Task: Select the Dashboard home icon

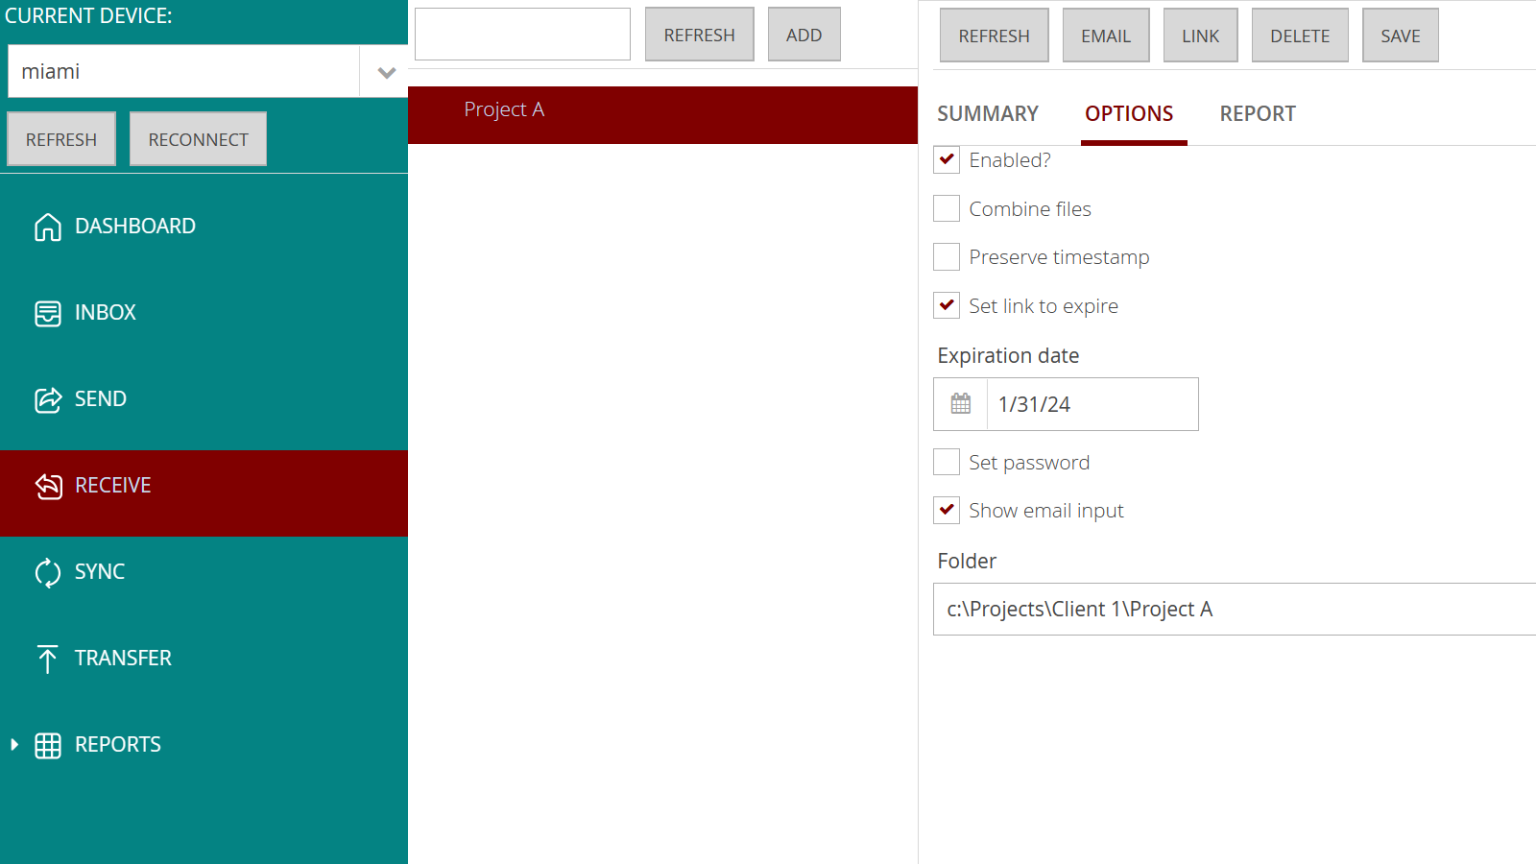Action: tap(47, 226)
